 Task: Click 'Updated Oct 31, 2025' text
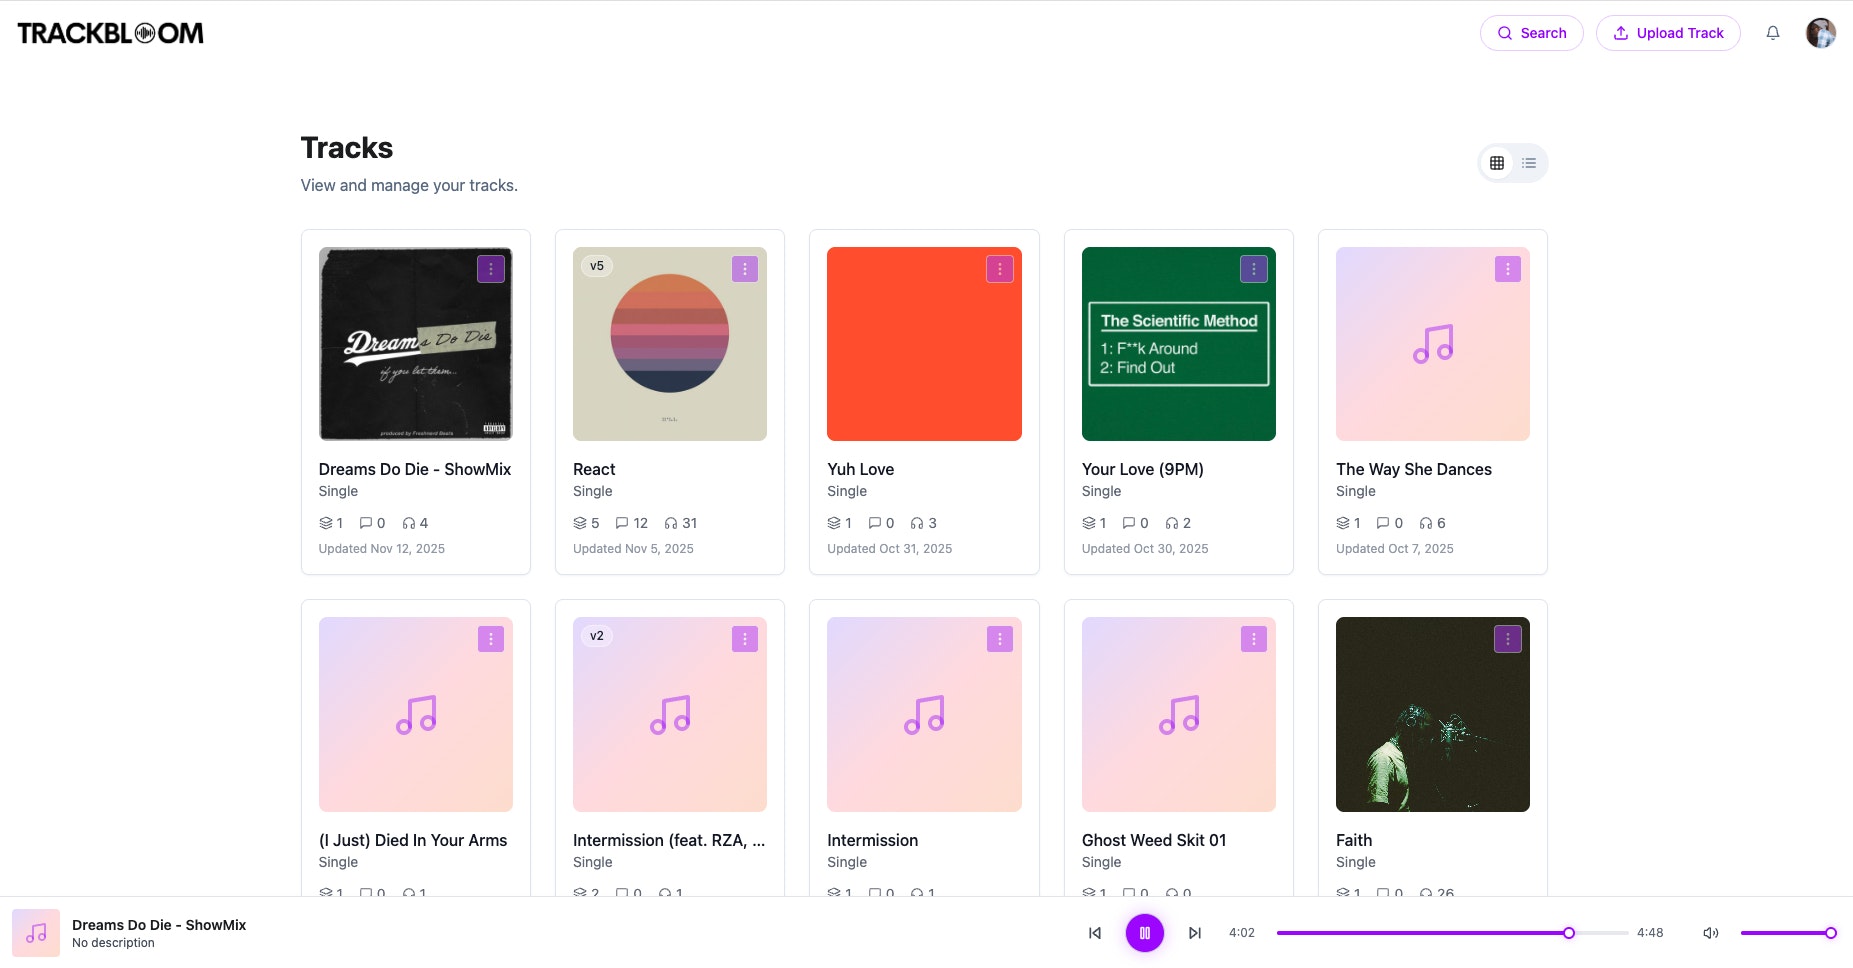click(890, 549)
